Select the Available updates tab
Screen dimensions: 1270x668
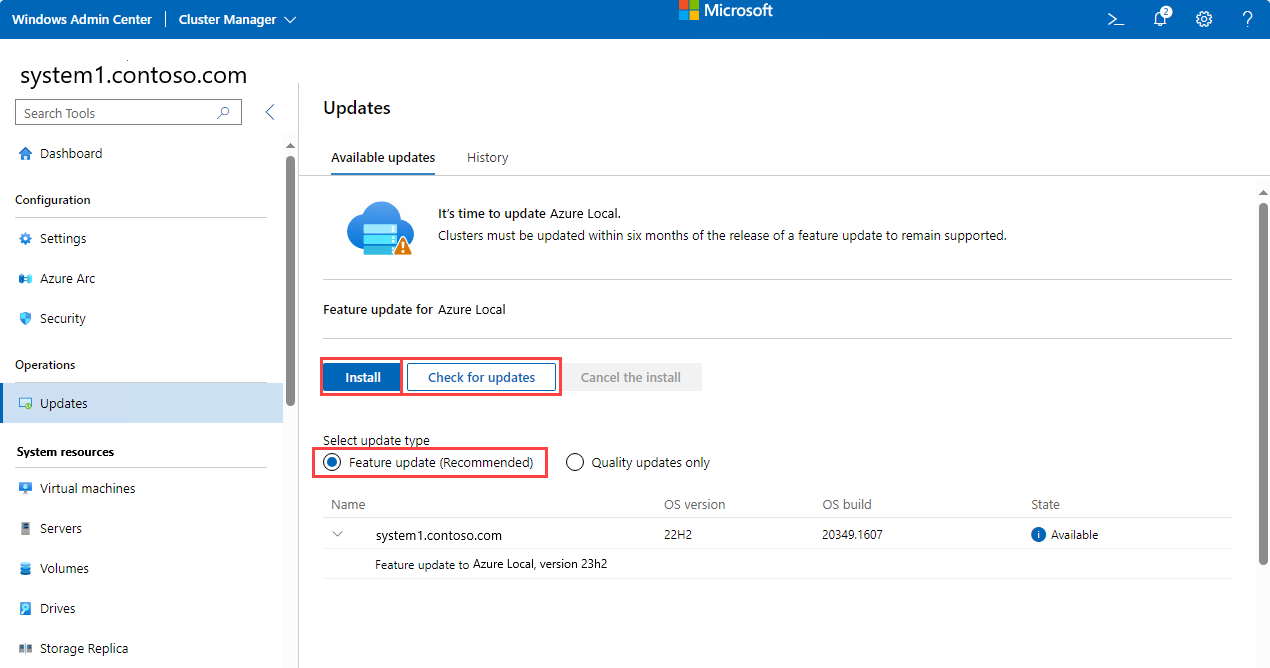click(x=383, y=157)
